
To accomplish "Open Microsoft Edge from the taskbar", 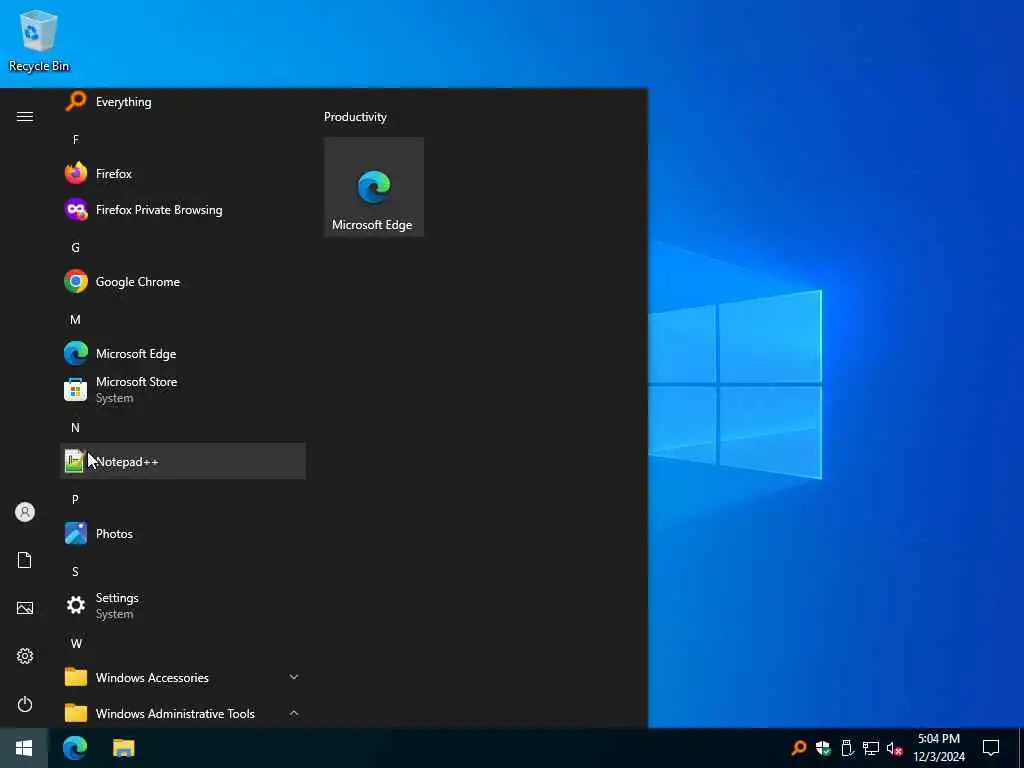I will click(75, 748).
